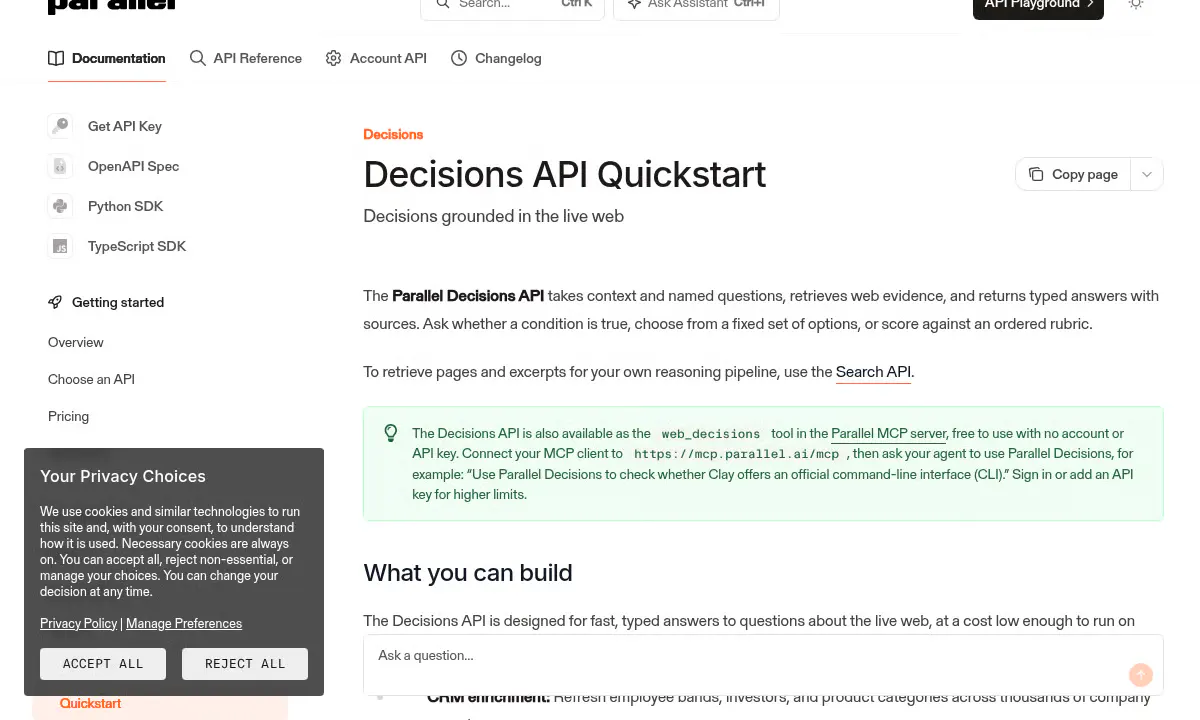Open the TypeScript SDK sidebar link
Viewport: 1200px width, 720px height.
click(137, 246)
